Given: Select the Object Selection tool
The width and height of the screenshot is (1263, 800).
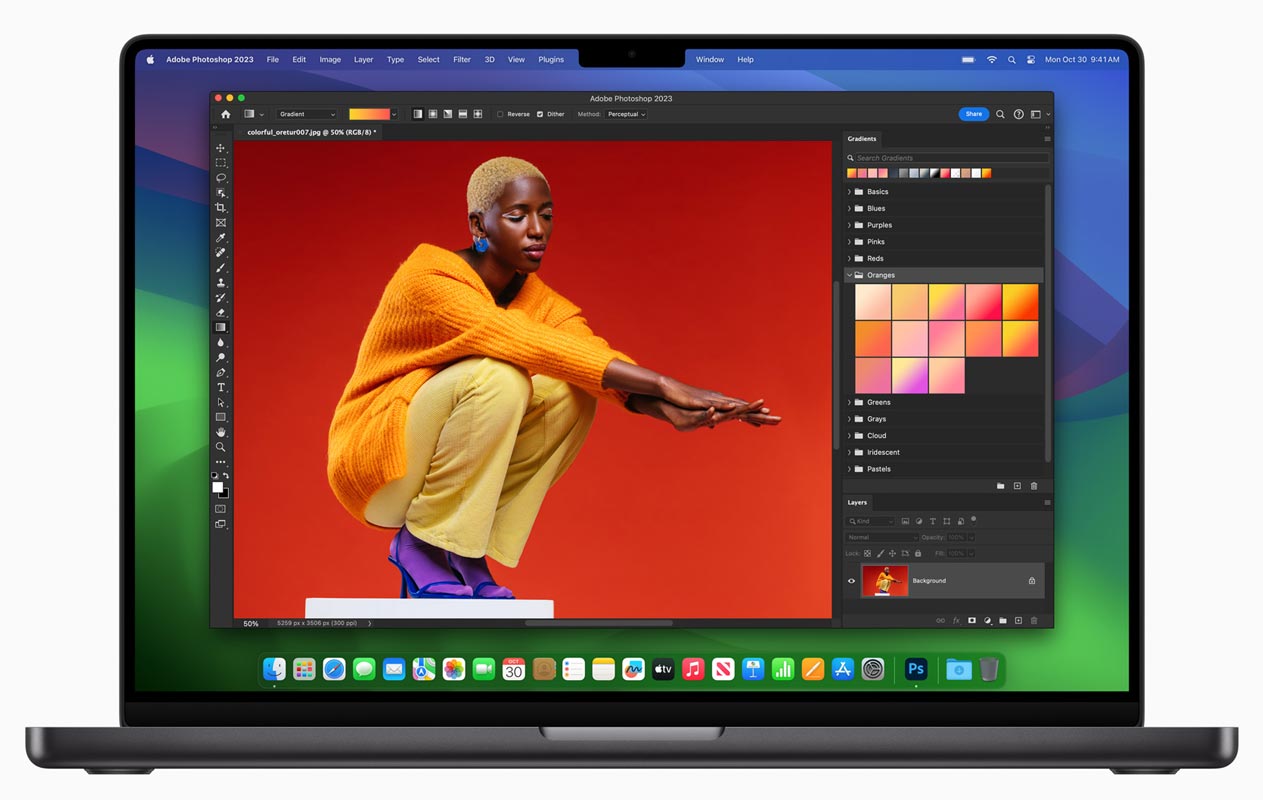Looking at the screenshot, I should [221, 193].
